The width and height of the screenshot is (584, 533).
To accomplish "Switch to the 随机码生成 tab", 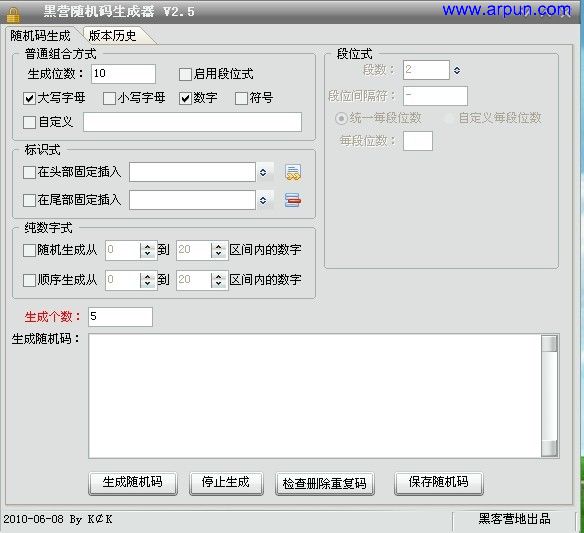I will pyautogui.click(x=40, y=36).
